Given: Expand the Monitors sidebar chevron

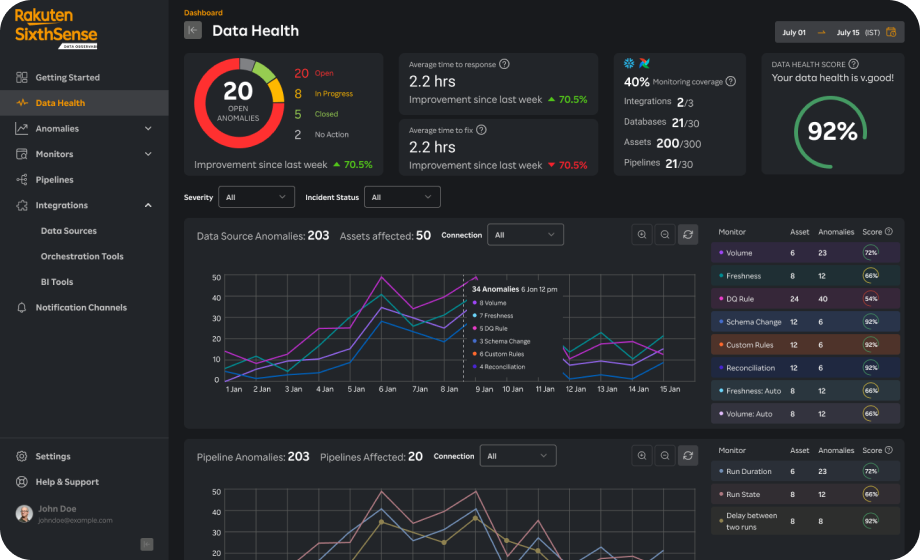Looking at the screenshot, I should 148,154.
